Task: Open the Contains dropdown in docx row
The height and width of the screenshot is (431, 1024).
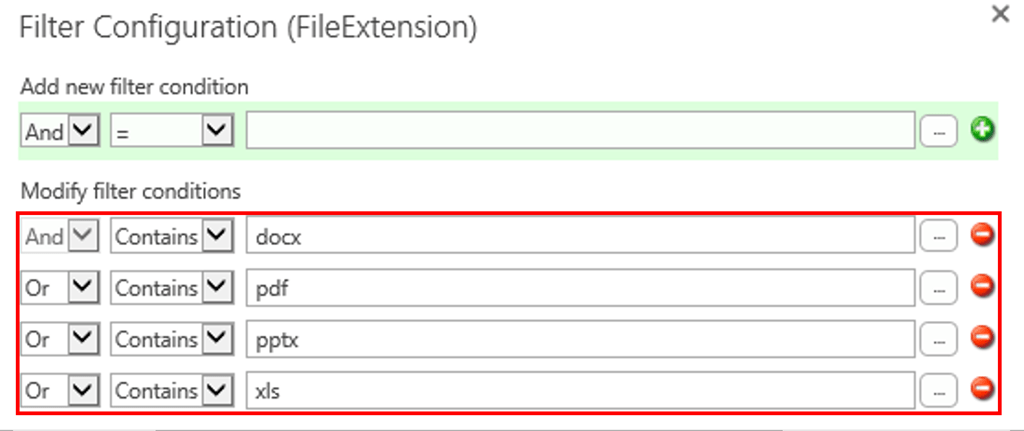Action: [x=172, y=236]
